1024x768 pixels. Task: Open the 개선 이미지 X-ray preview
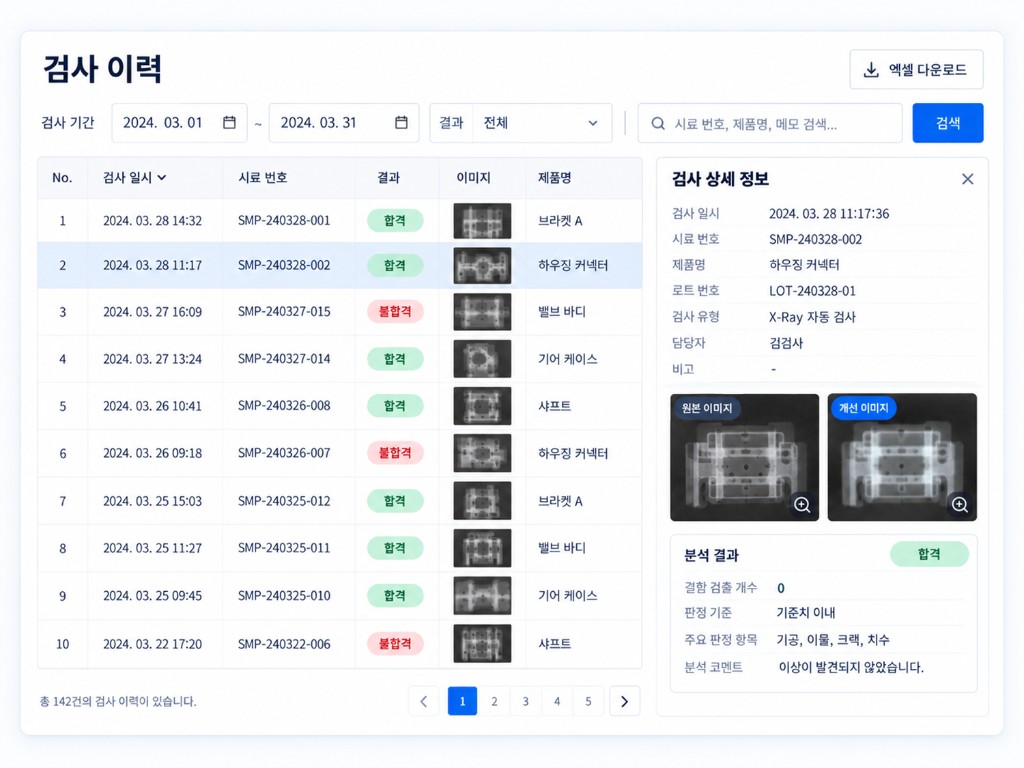point(903,457)
